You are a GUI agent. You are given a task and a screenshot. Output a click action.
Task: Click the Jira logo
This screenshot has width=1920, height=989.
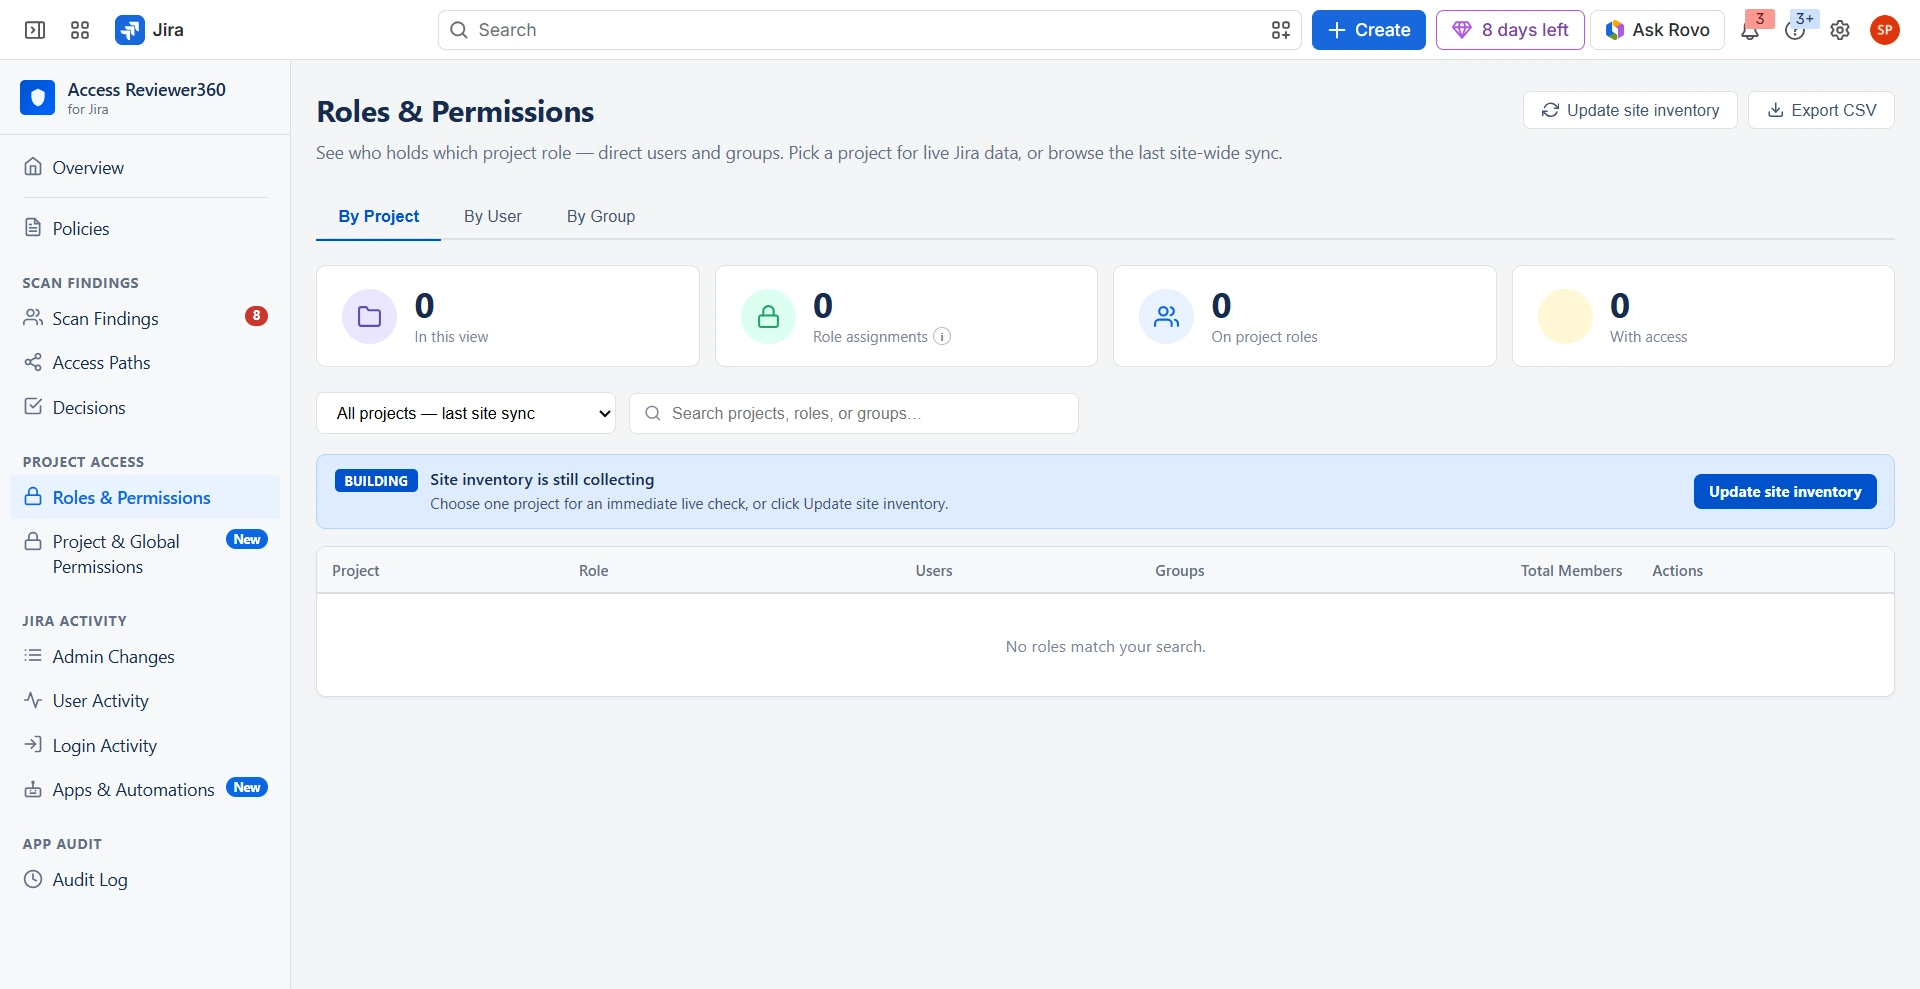(150, 30)
